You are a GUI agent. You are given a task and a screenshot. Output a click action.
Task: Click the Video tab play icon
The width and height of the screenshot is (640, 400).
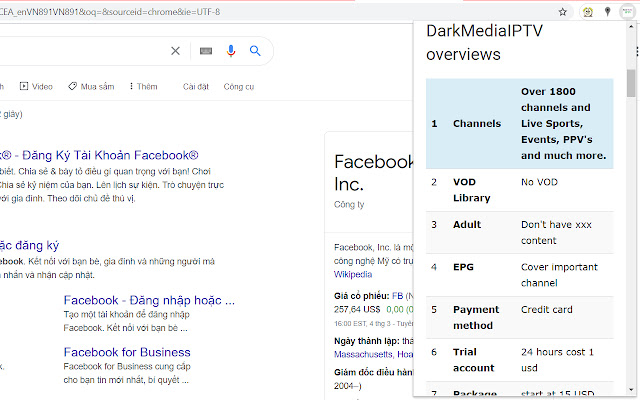[24, 86]
